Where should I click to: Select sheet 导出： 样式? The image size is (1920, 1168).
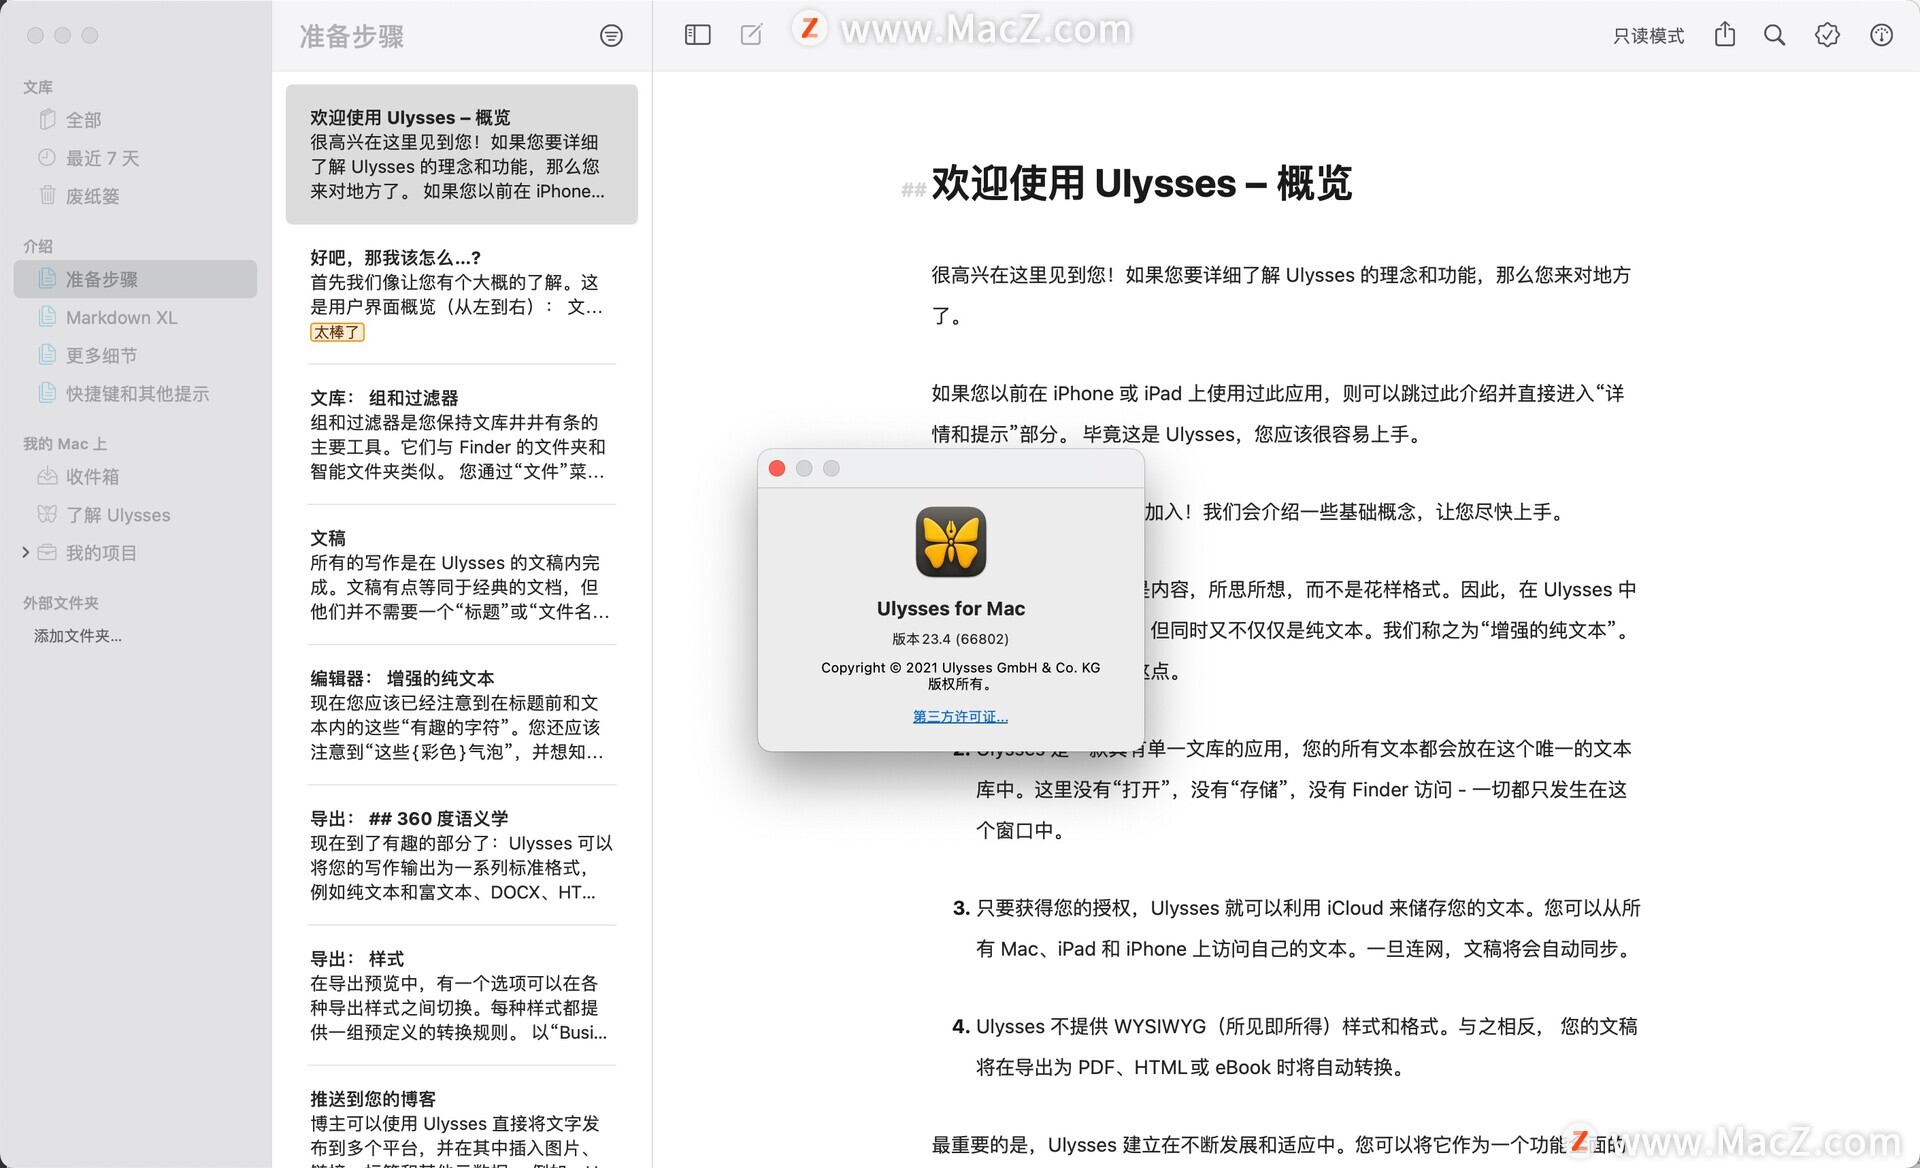point(462,994)
